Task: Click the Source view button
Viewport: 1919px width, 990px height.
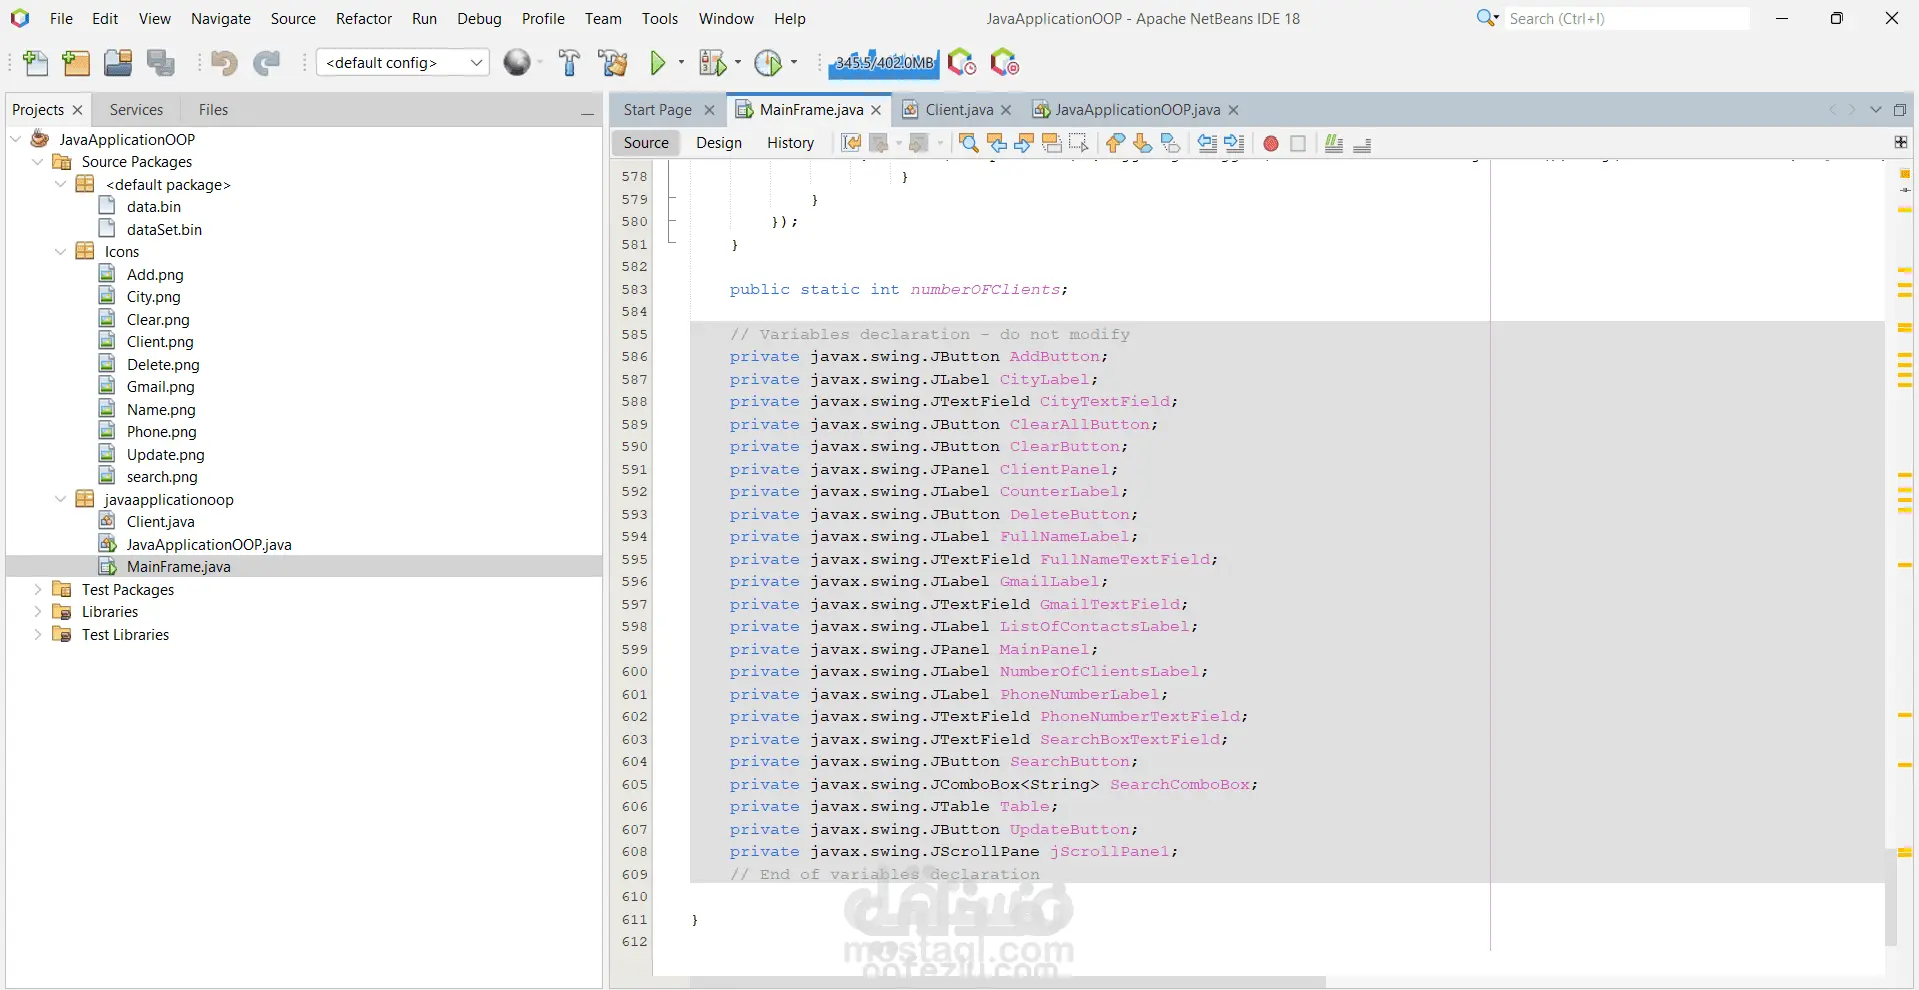Action: [x=646, y=143]
